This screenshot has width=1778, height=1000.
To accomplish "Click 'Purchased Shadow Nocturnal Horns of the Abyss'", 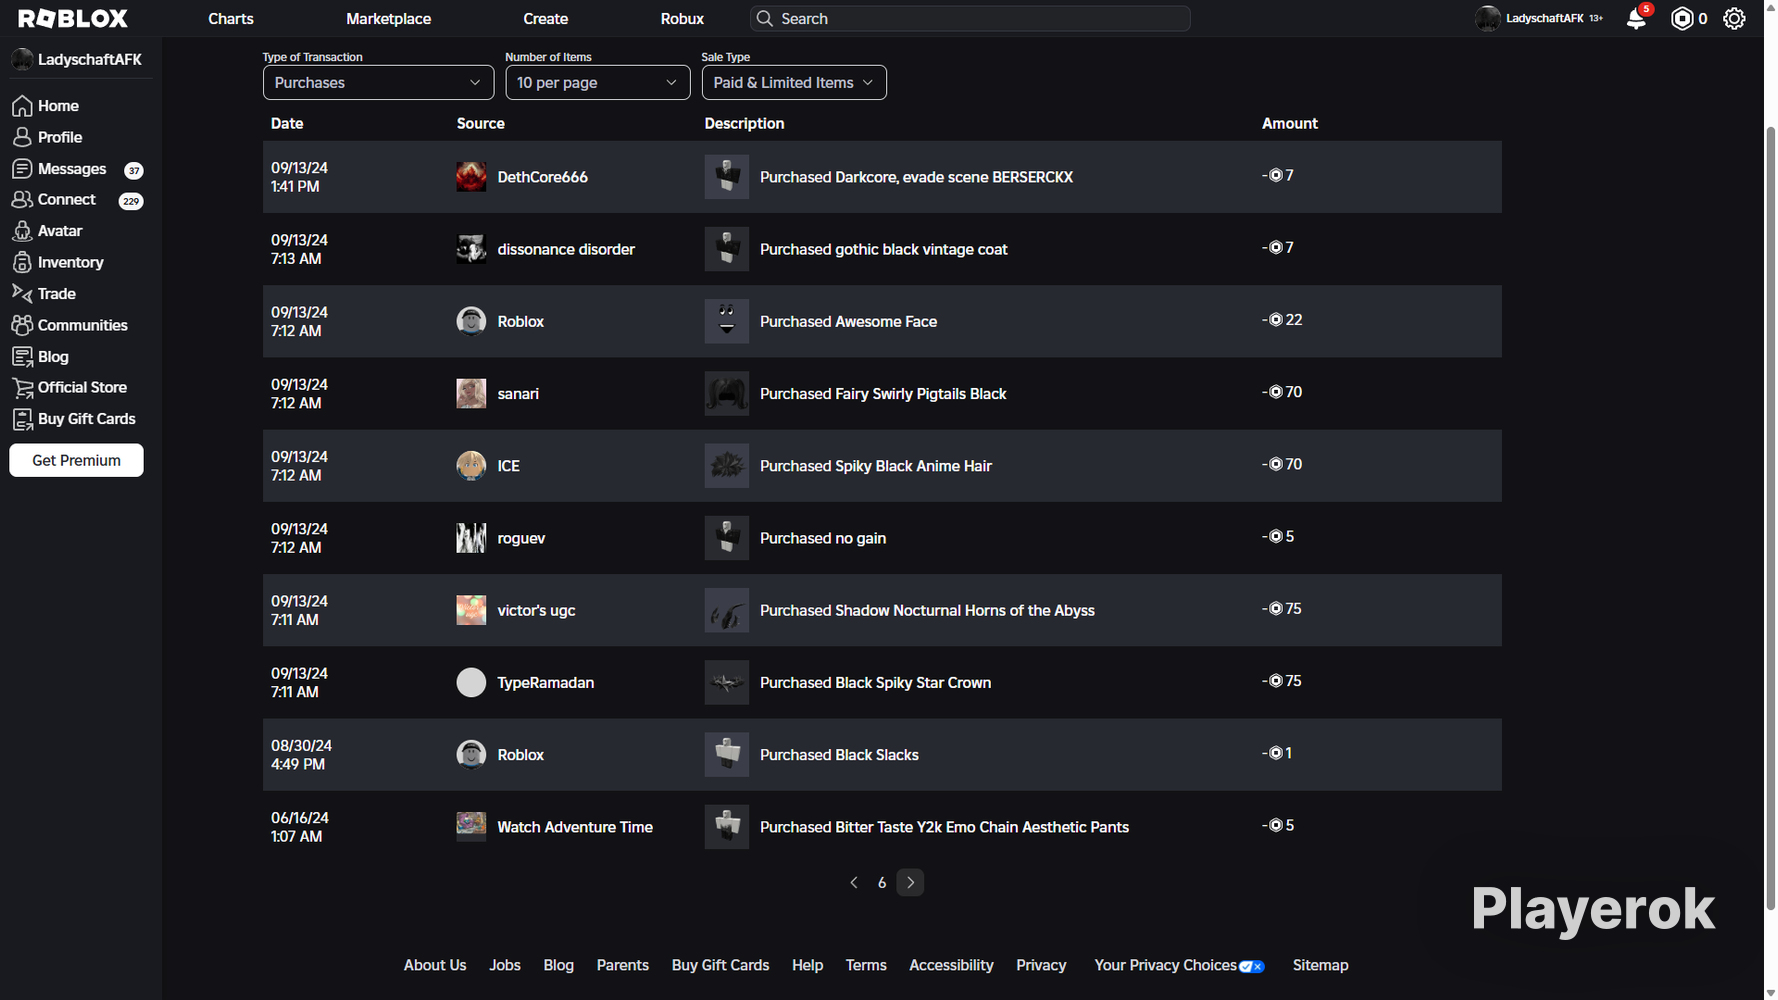I will 927,610.
